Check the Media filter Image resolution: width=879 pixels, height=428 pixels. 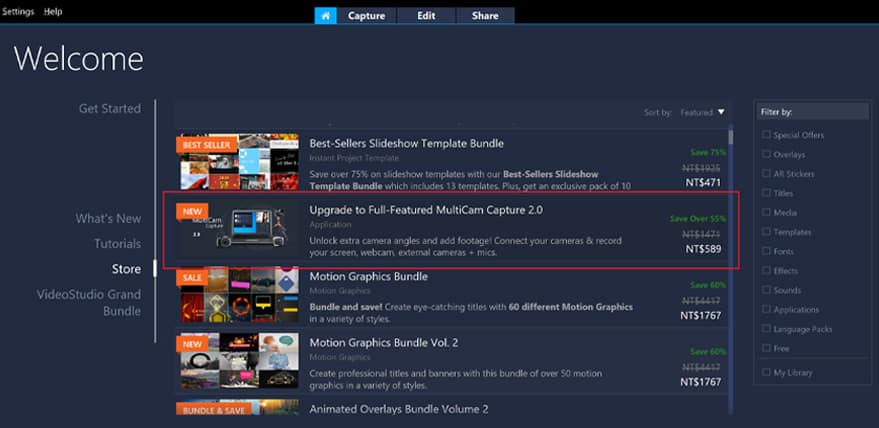[766, 212]
